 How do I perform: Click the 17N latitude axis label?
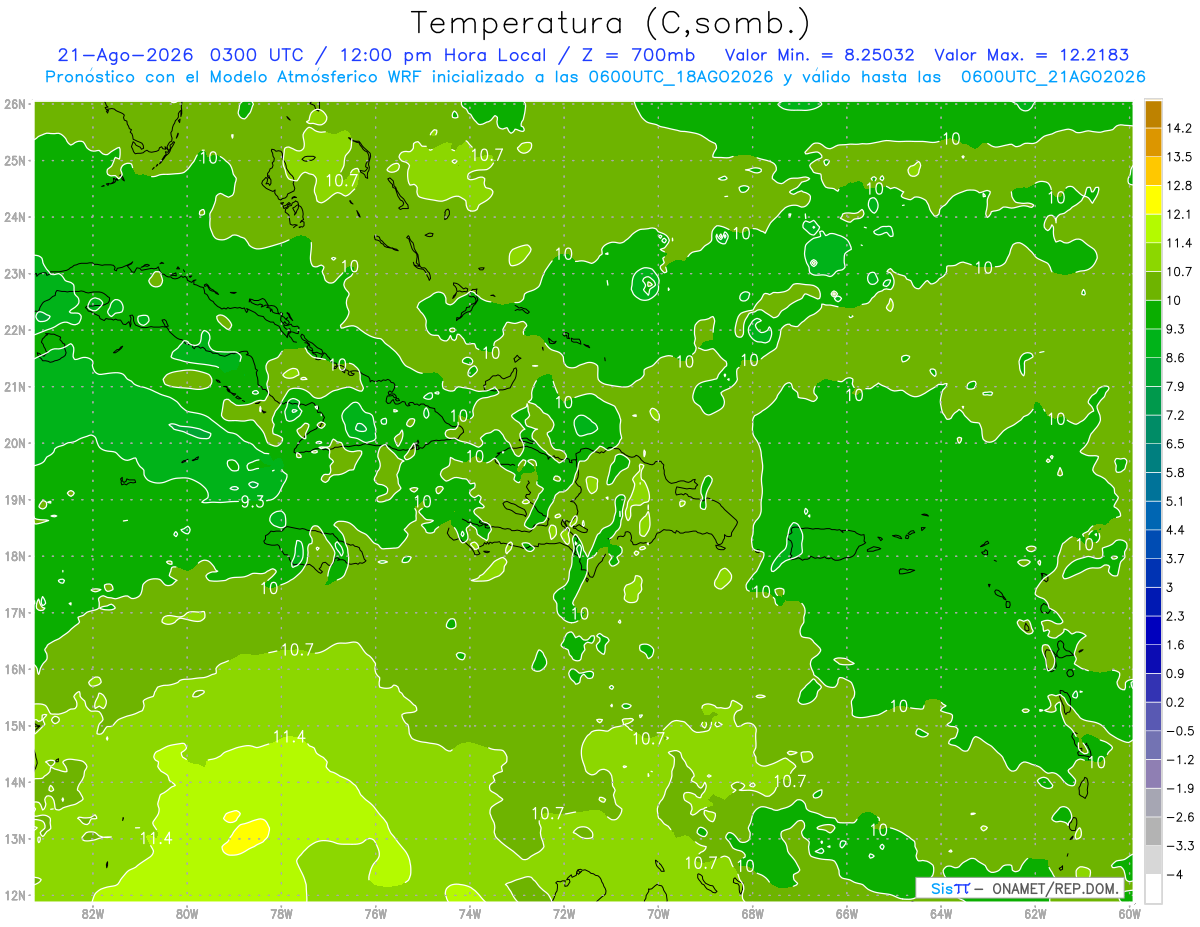(x=15, y=612)
